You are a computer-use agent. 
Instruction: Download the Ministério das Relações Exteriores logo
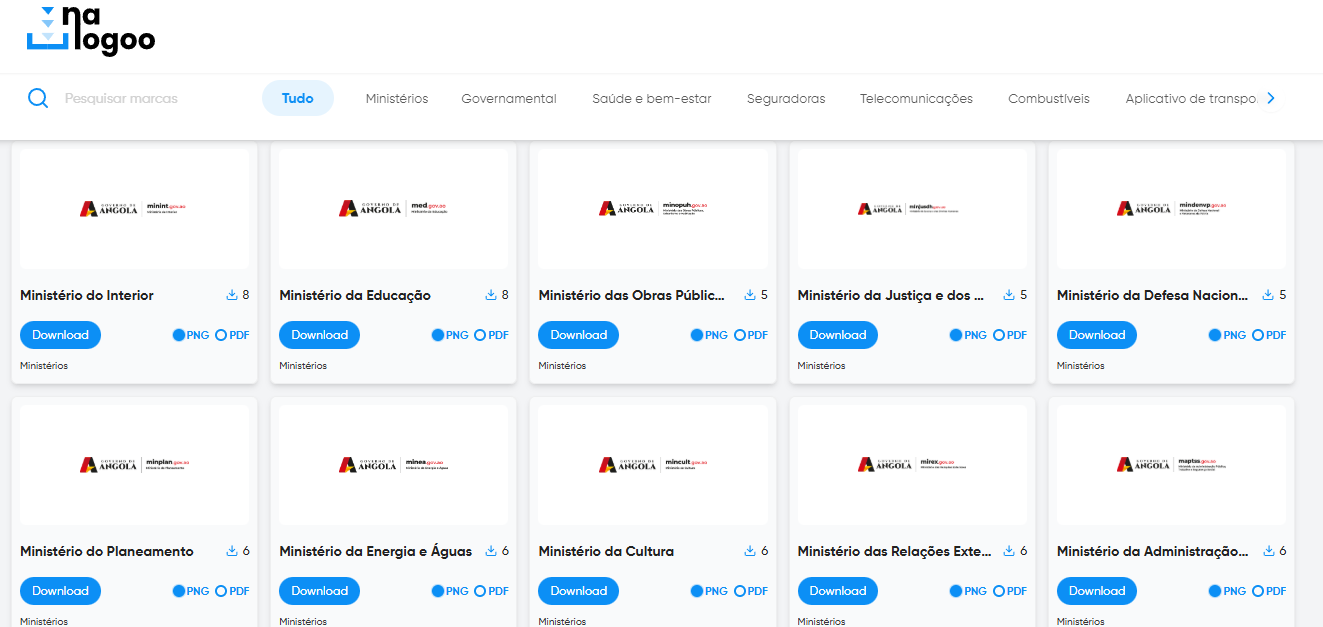(837, 591)
